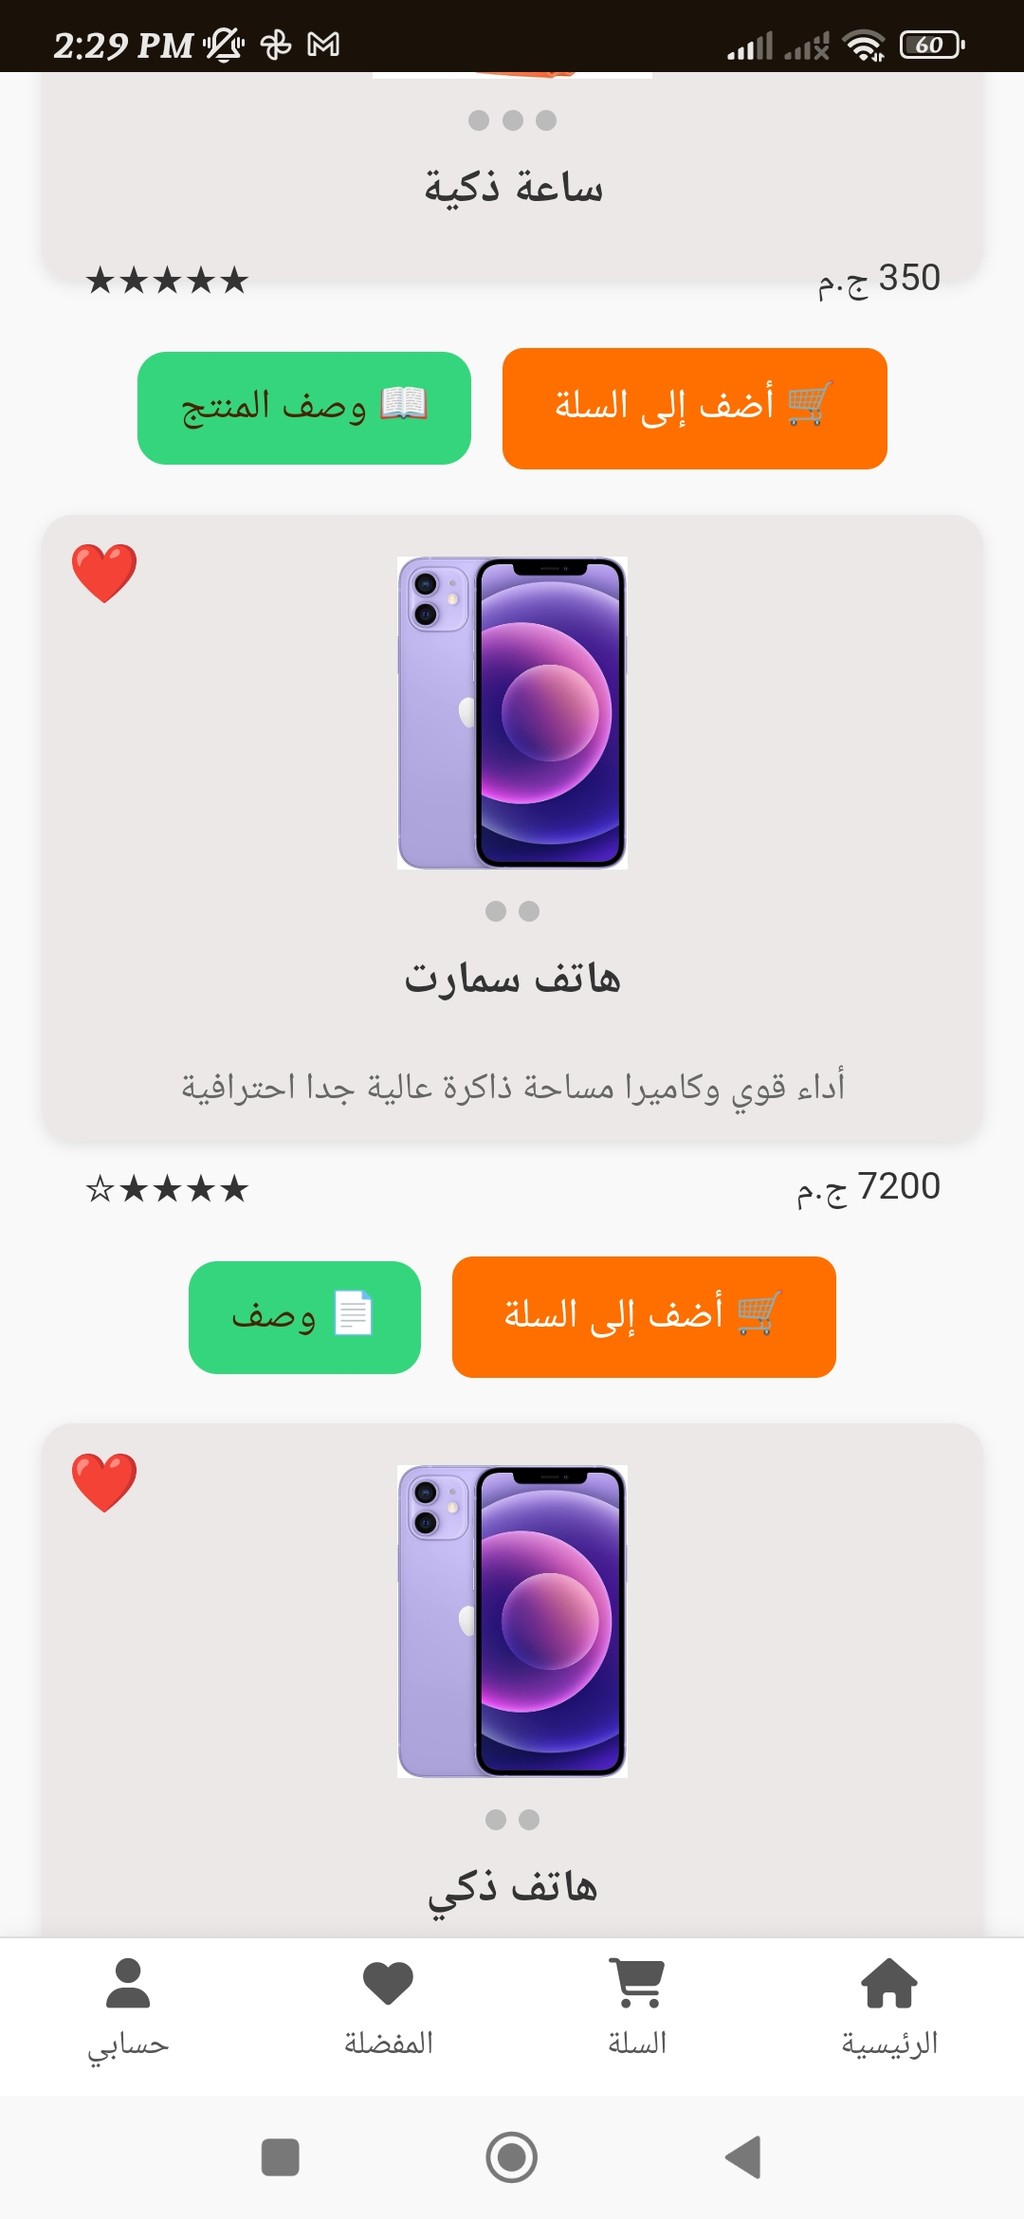Image resolution: width=1024 pixels, height=2219 pixels.
Task: Select first image dot of smart watch
Action: tap(479, 120)
